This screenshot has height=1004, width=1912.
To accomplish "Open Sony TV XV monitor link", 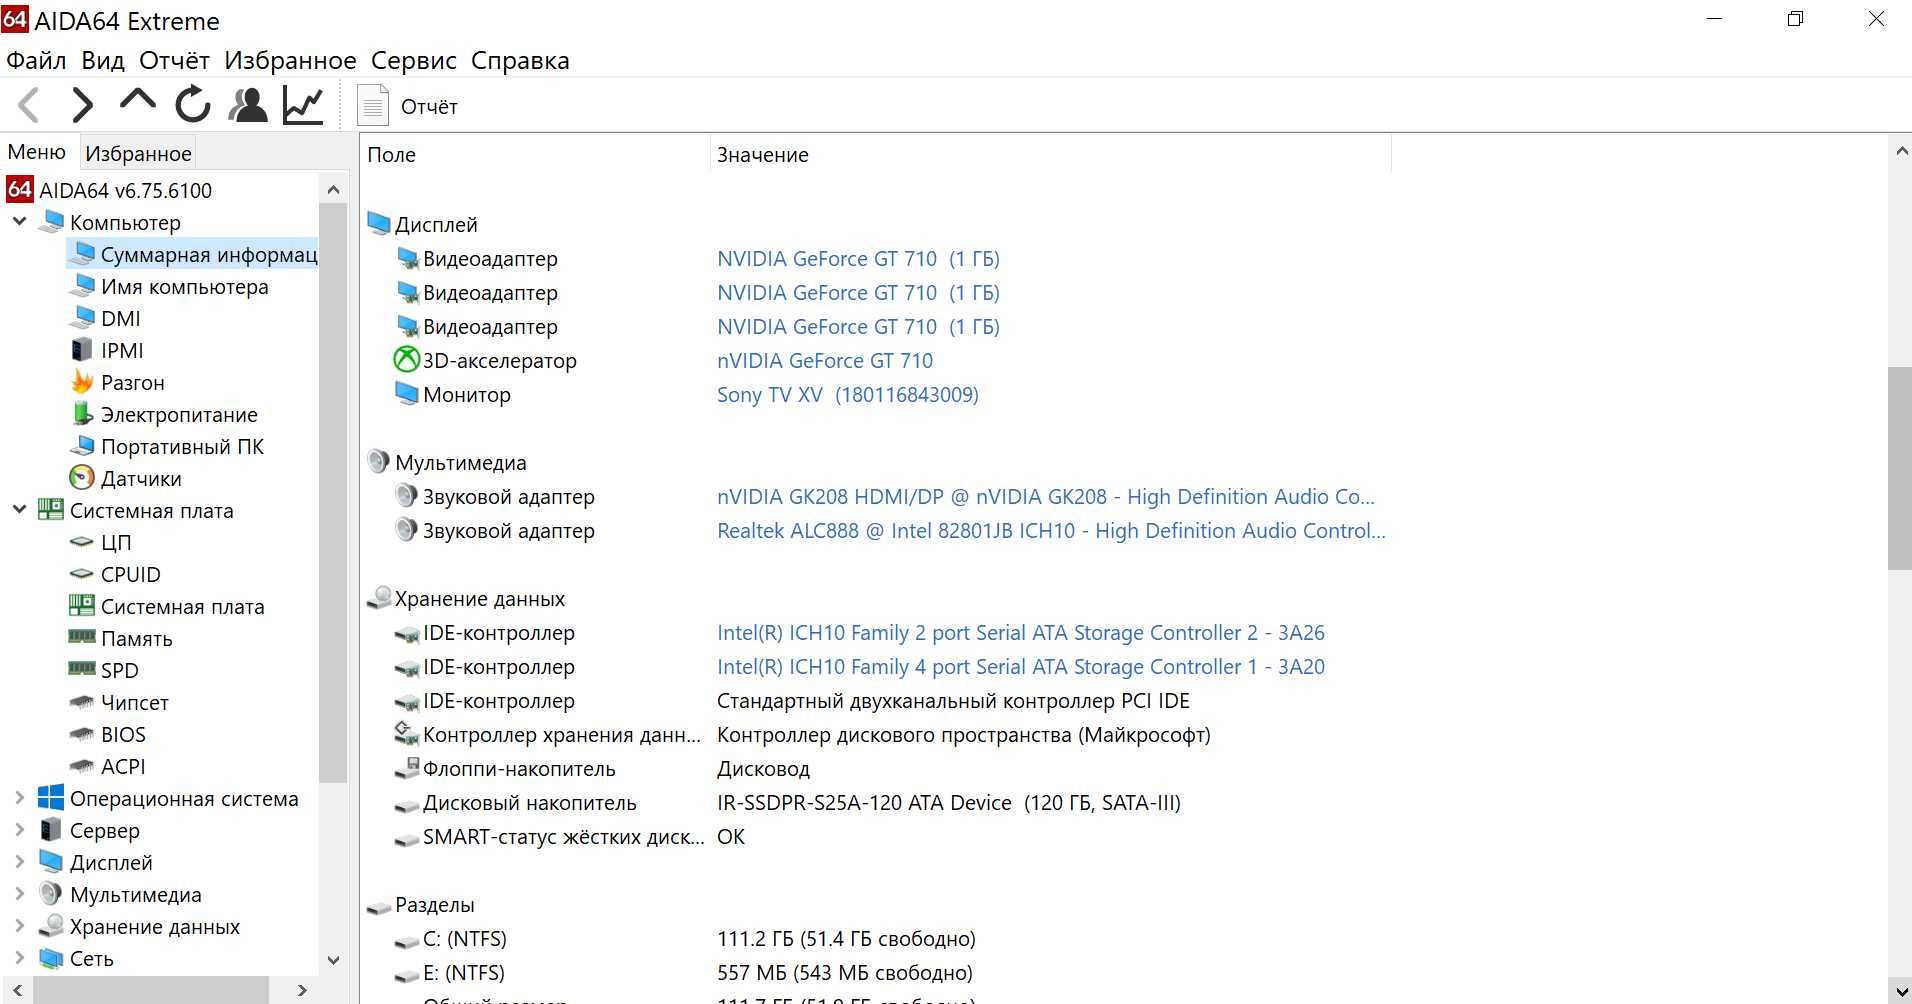I will pyautogui.click(x=848, y=395).
